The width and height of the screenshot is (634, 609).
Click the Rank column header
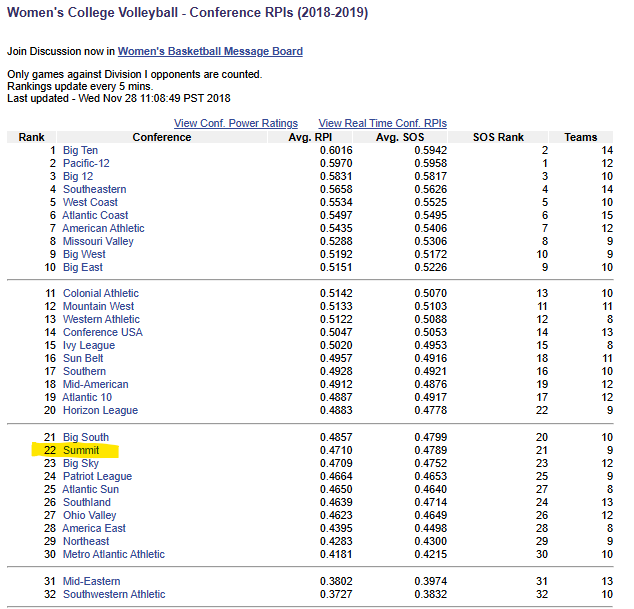32,137
